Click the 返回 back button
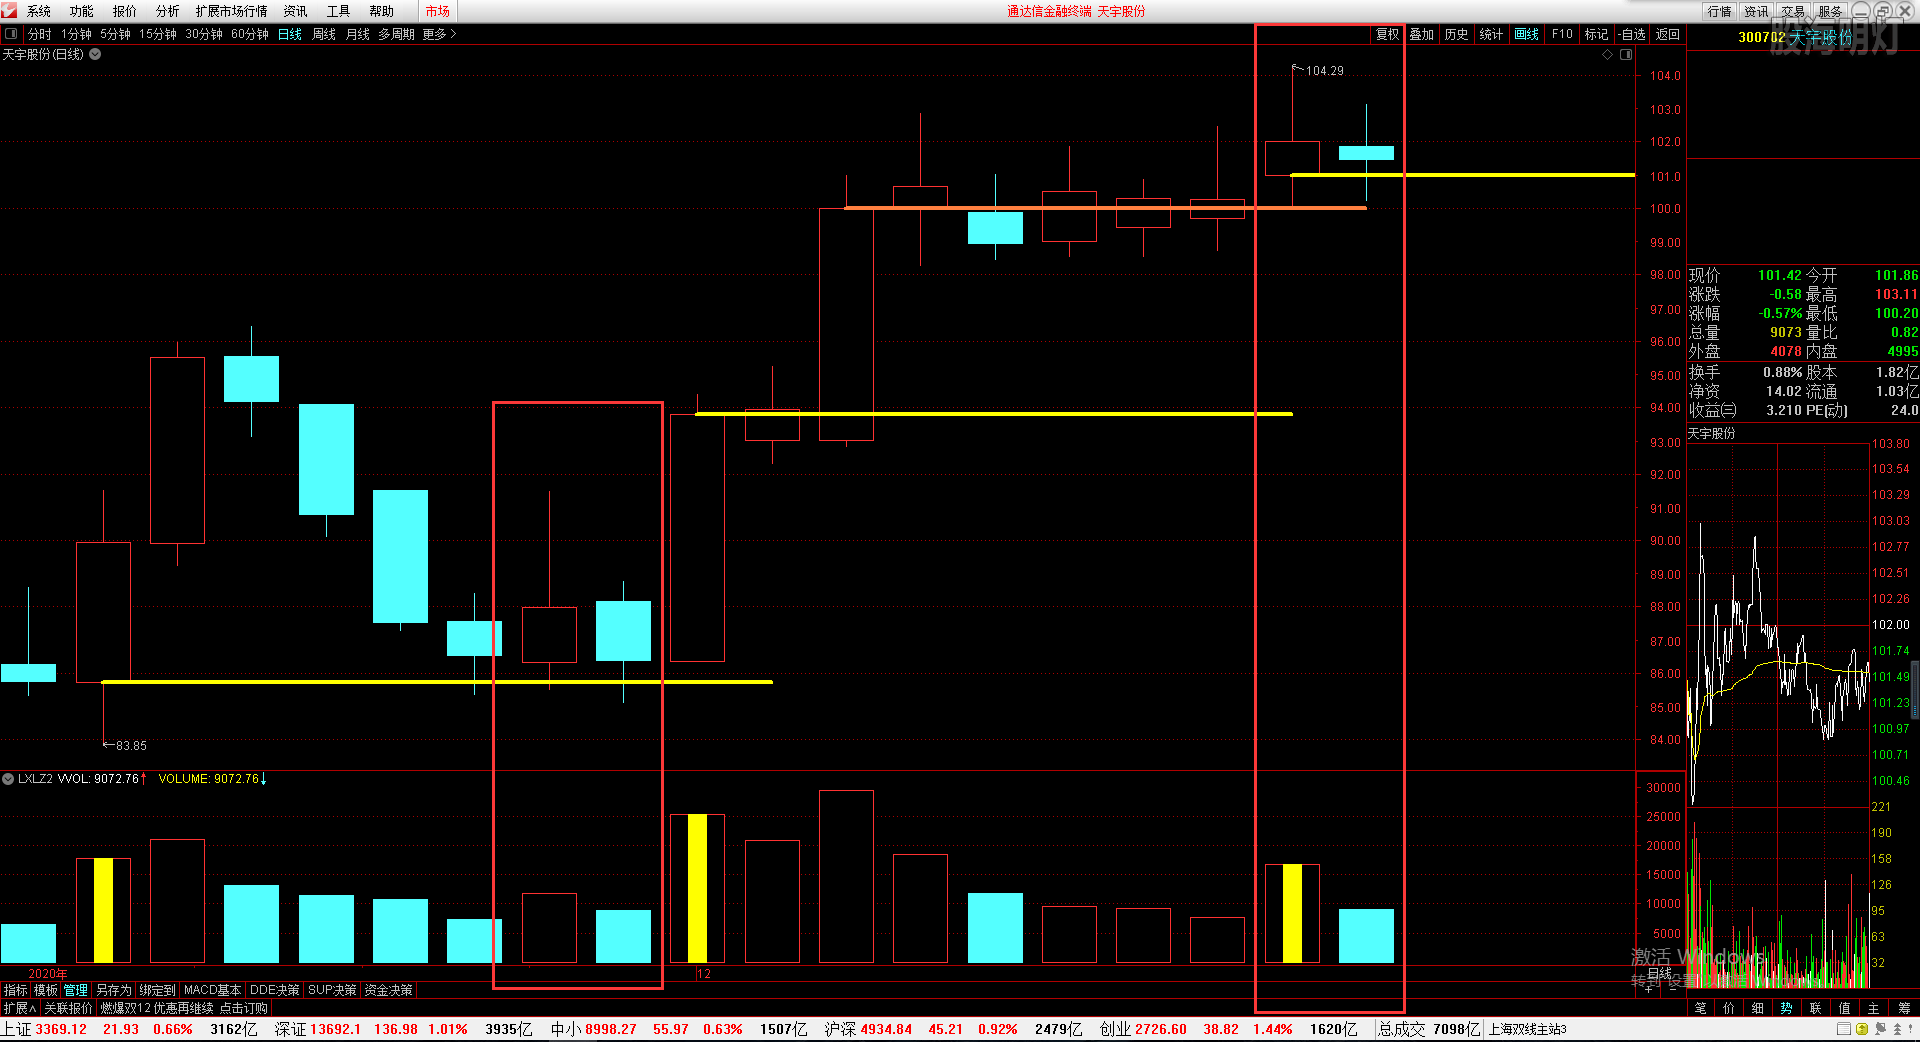This screenshot has width=1920, height=1042. 1668,34
